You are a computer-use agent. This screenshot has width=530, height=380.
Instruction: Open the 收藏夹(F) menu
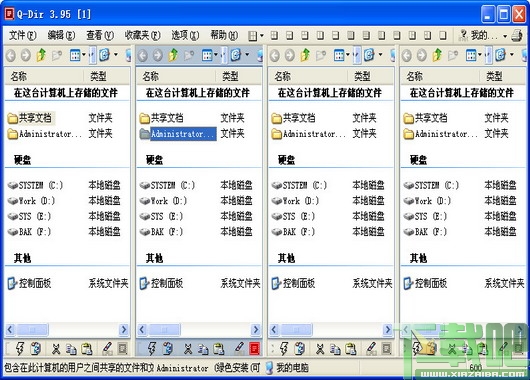pyautogui.click(x=143, y=35)
